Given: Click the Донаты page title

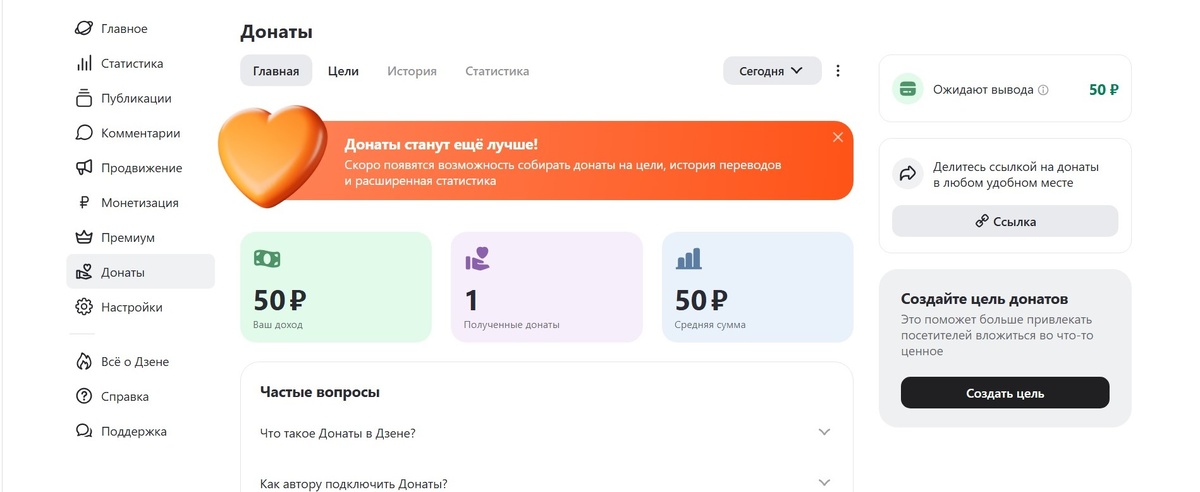Looking at the screenshot, I should coord(277,32).
